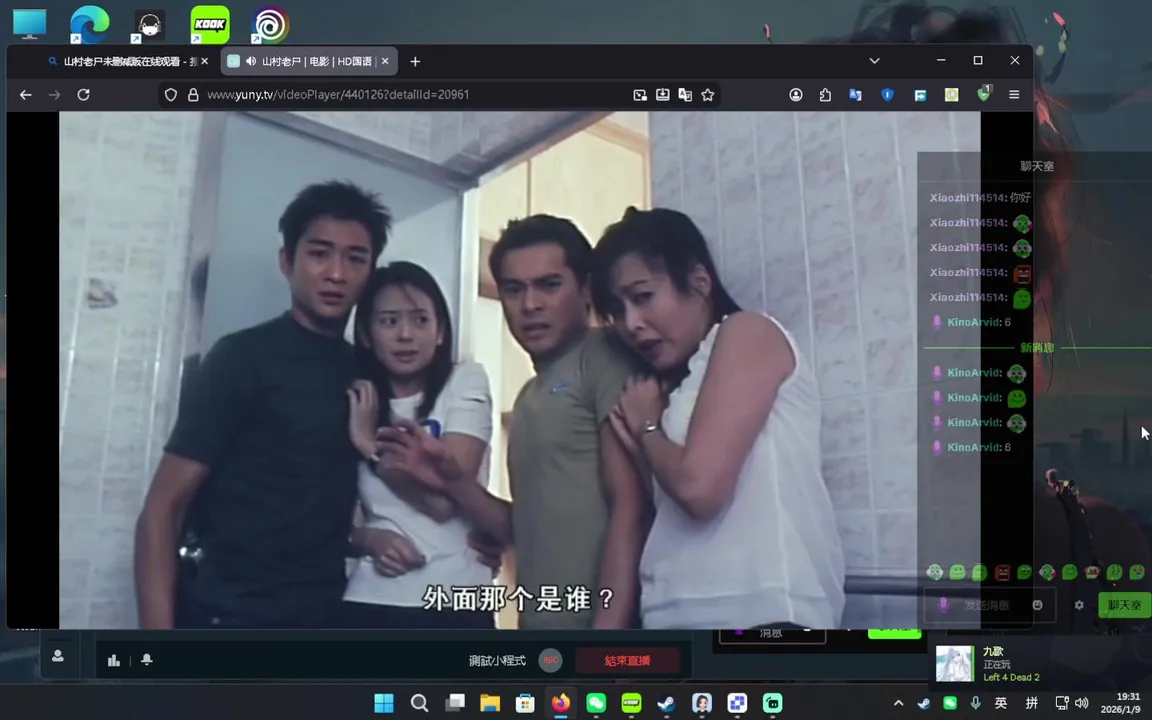Go back to previous page in Firefox

point(26,95)
